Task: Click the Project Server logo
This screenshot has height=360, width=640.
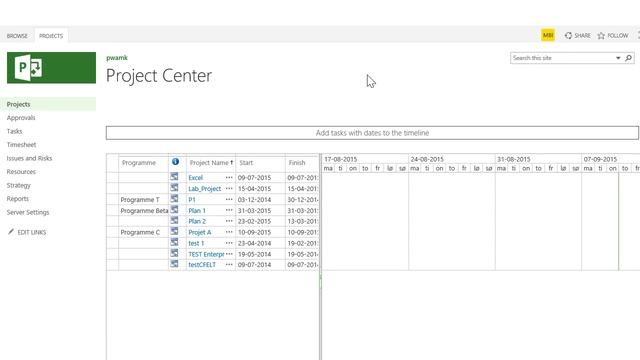Action: [51, 68]
